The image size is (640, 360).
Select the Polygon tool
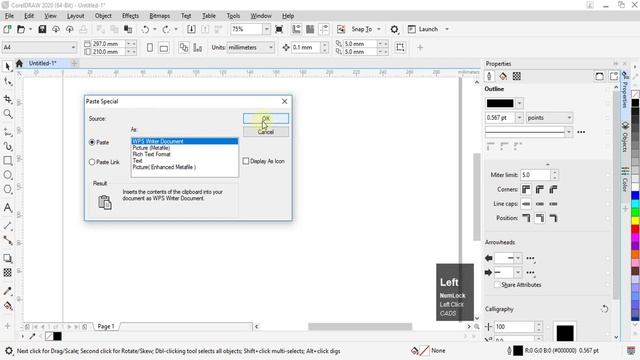pyautogui.click(x=8, y=189)
